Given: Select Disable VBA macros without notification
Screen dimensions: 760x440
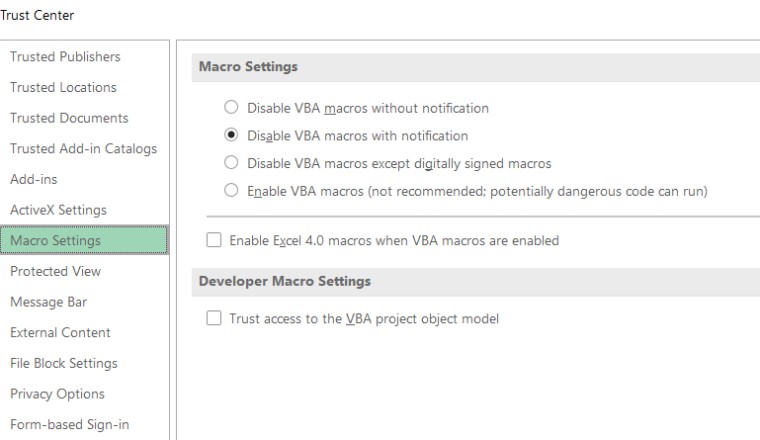Looking at the screenshot, I should tap(232, 108).
